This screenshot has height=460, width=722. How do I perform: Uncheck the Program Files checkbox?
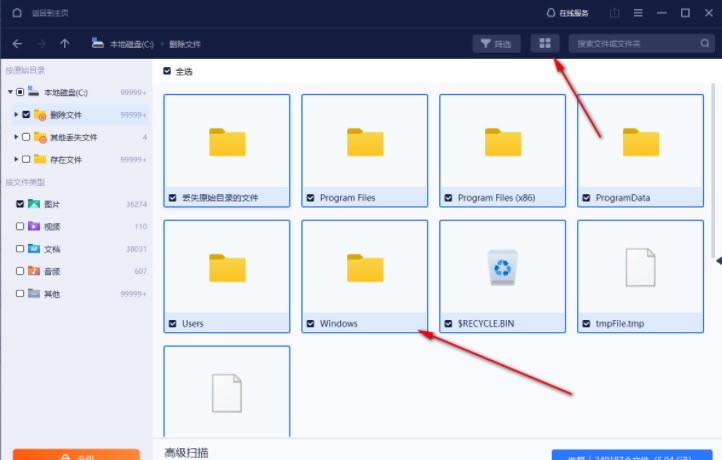click(310, 198)
